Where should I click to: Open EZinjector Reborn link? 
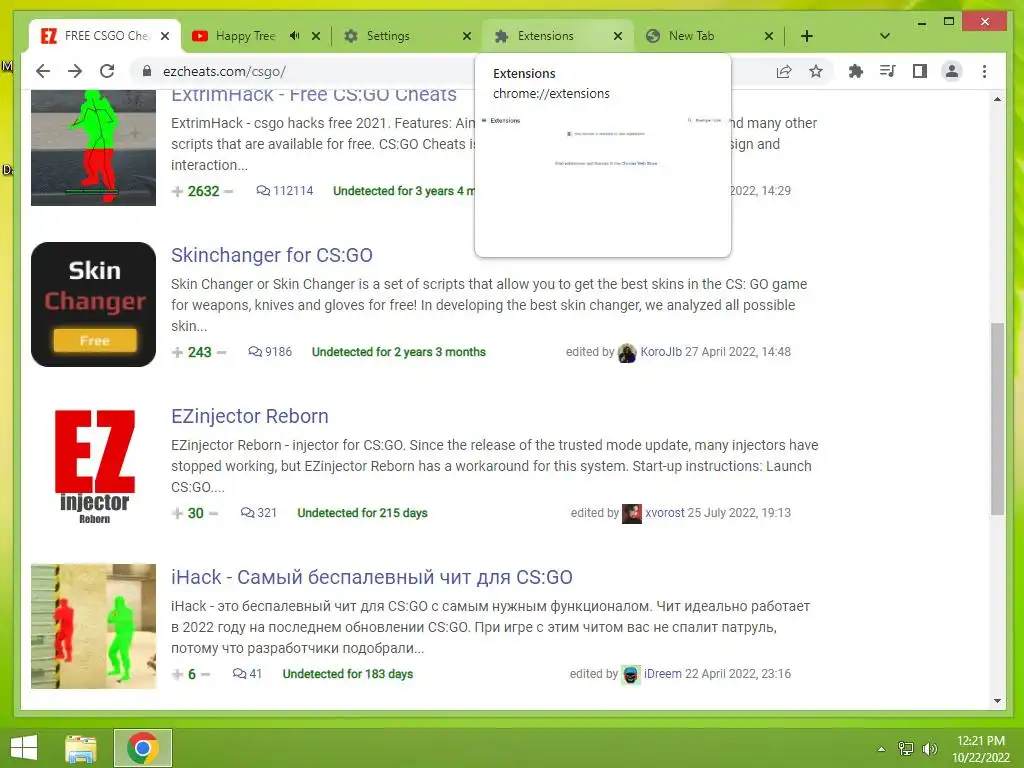pos(249,416)
